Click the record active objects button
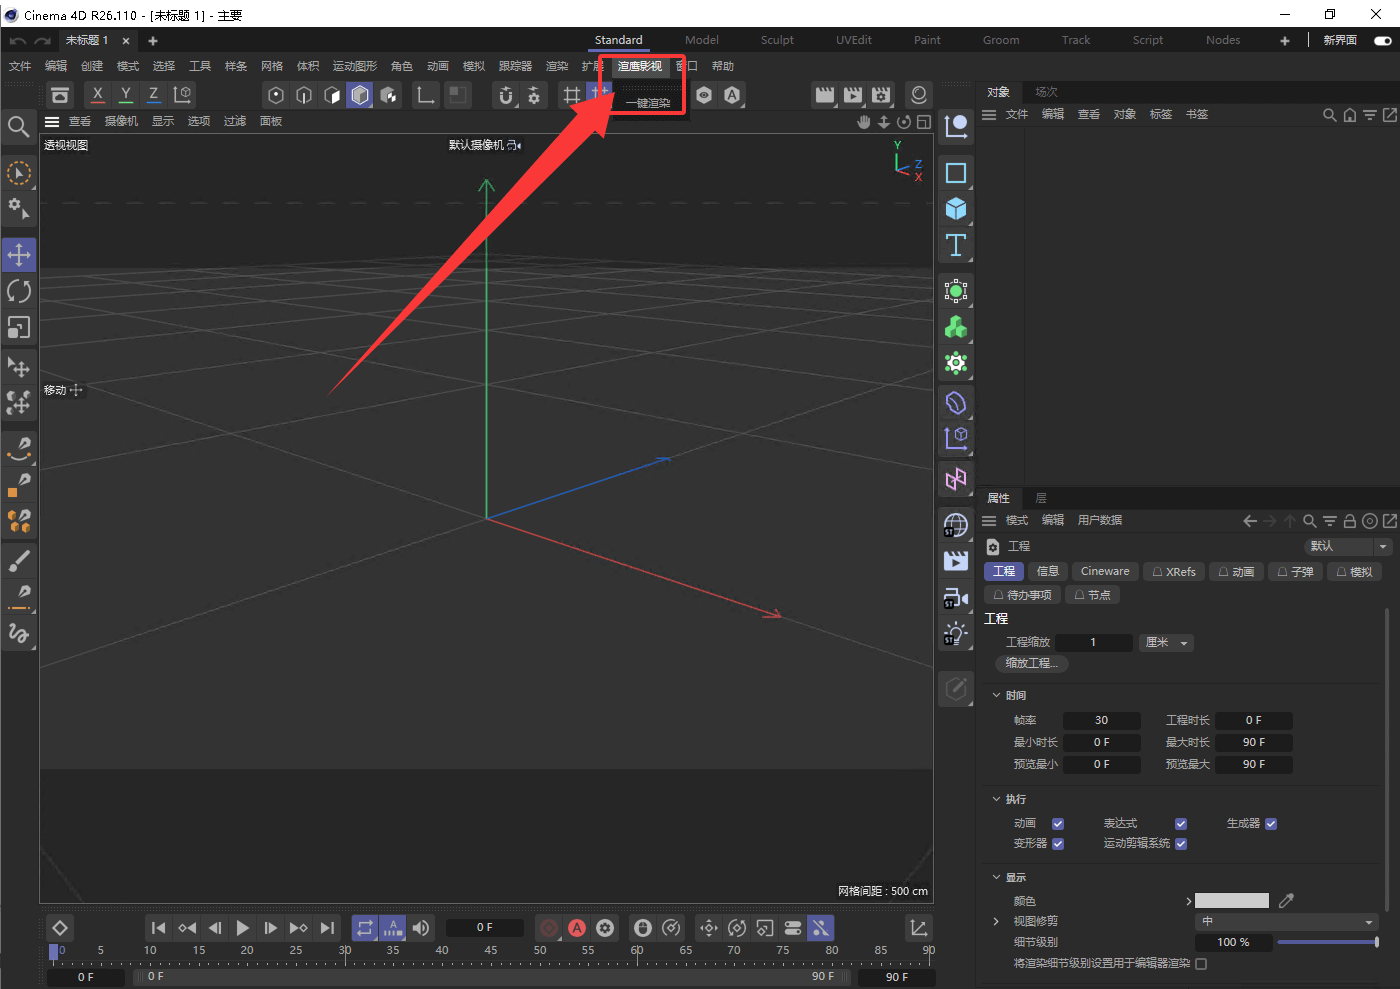This screenshot has width=1400, height=989. [548, 928]
